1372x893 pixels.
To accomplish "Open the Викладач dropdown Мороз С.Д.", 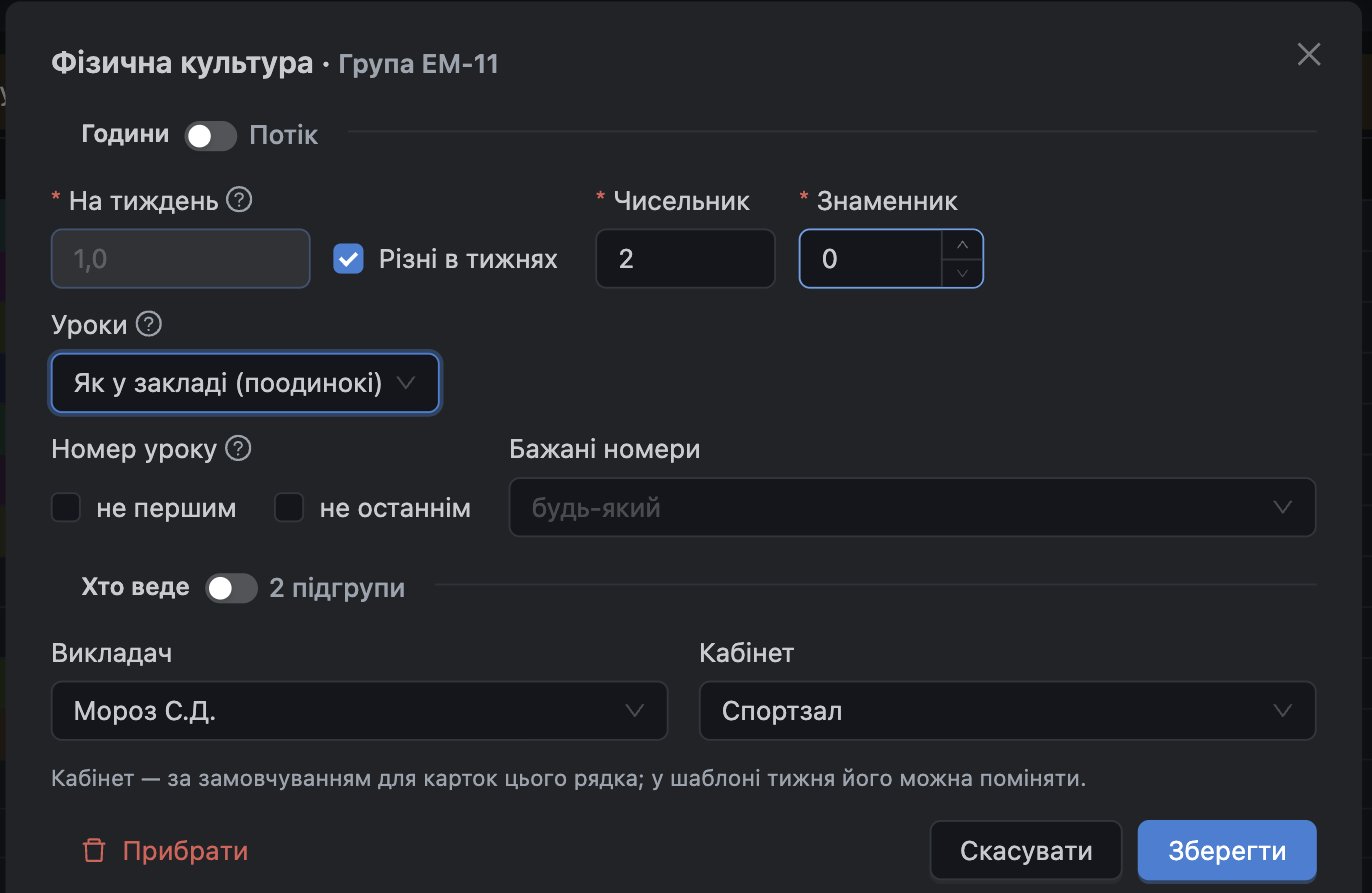I will point(359,711).
